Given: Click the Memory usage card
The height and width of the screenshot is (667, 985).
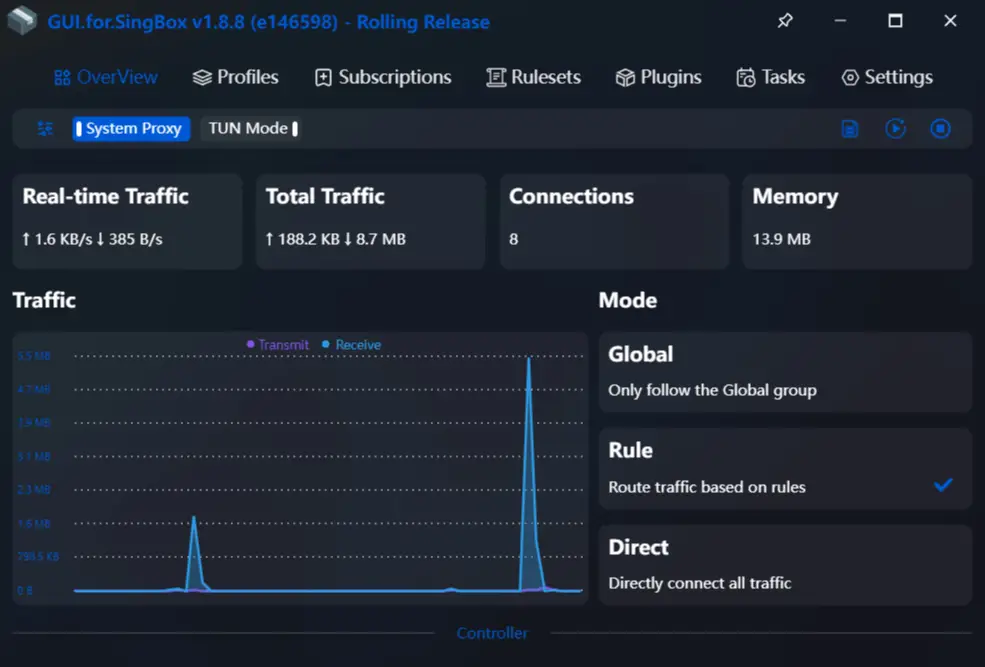Looking at the screenshot, I should [857, 222].
